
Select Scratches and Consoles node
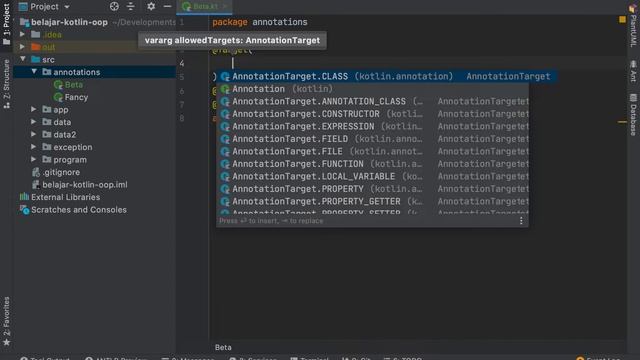(x=79, y=210)
